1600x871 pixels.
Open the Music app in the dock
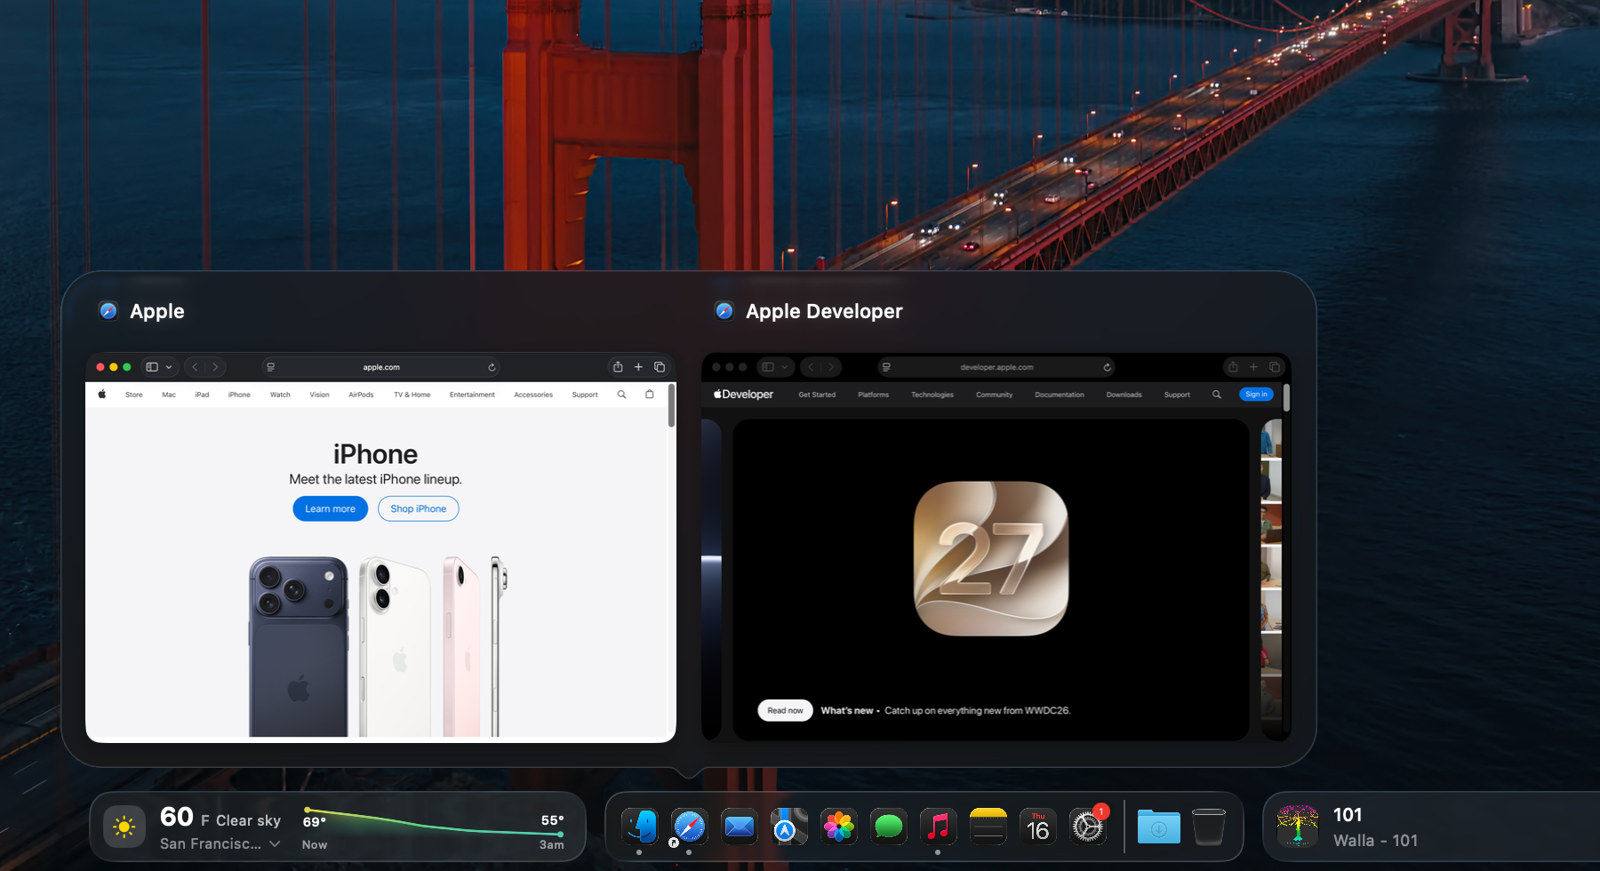938,827
